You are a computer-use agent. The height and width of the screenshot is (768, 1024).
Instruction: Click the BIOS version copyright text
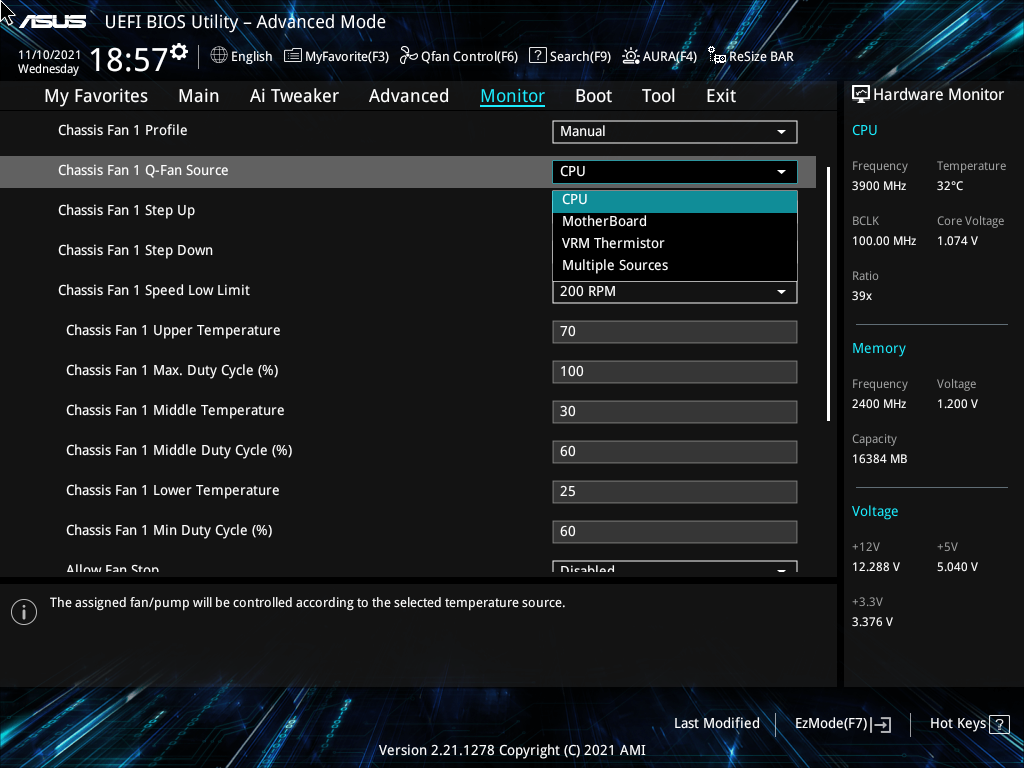[x=512, y=750]
